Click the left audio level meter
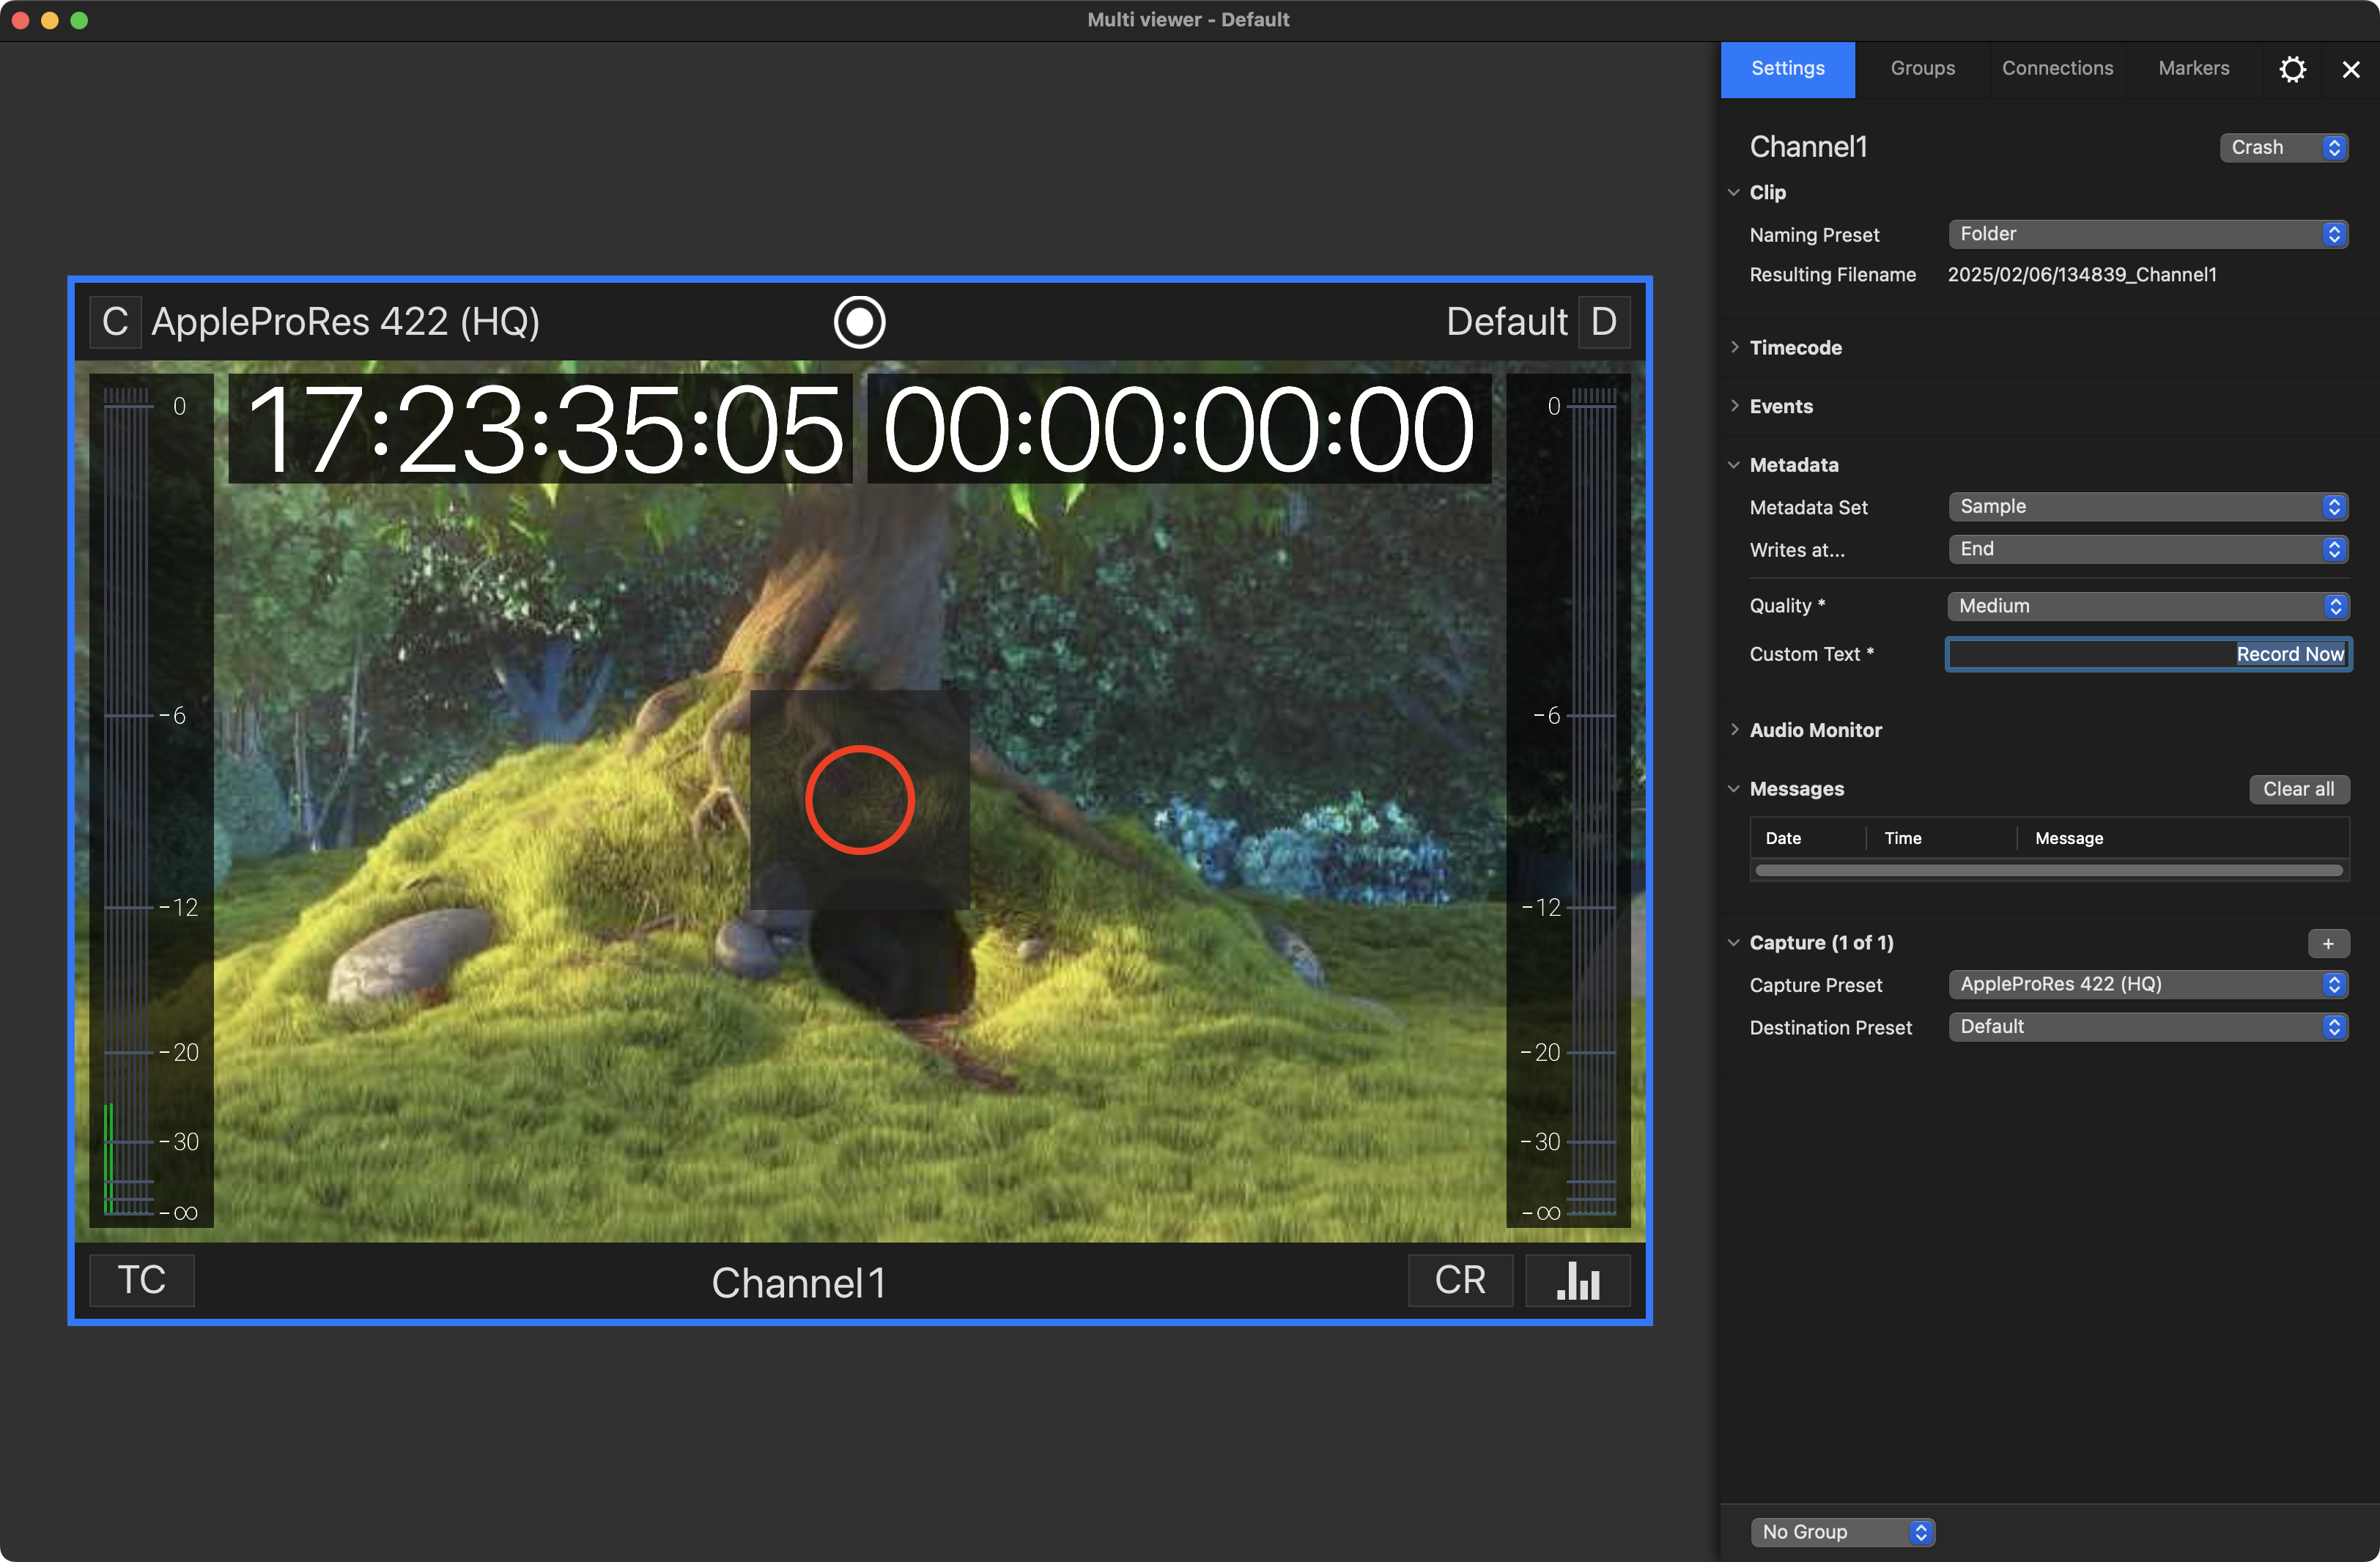The image size is (2380, 1562). click(x=151, y=801)
